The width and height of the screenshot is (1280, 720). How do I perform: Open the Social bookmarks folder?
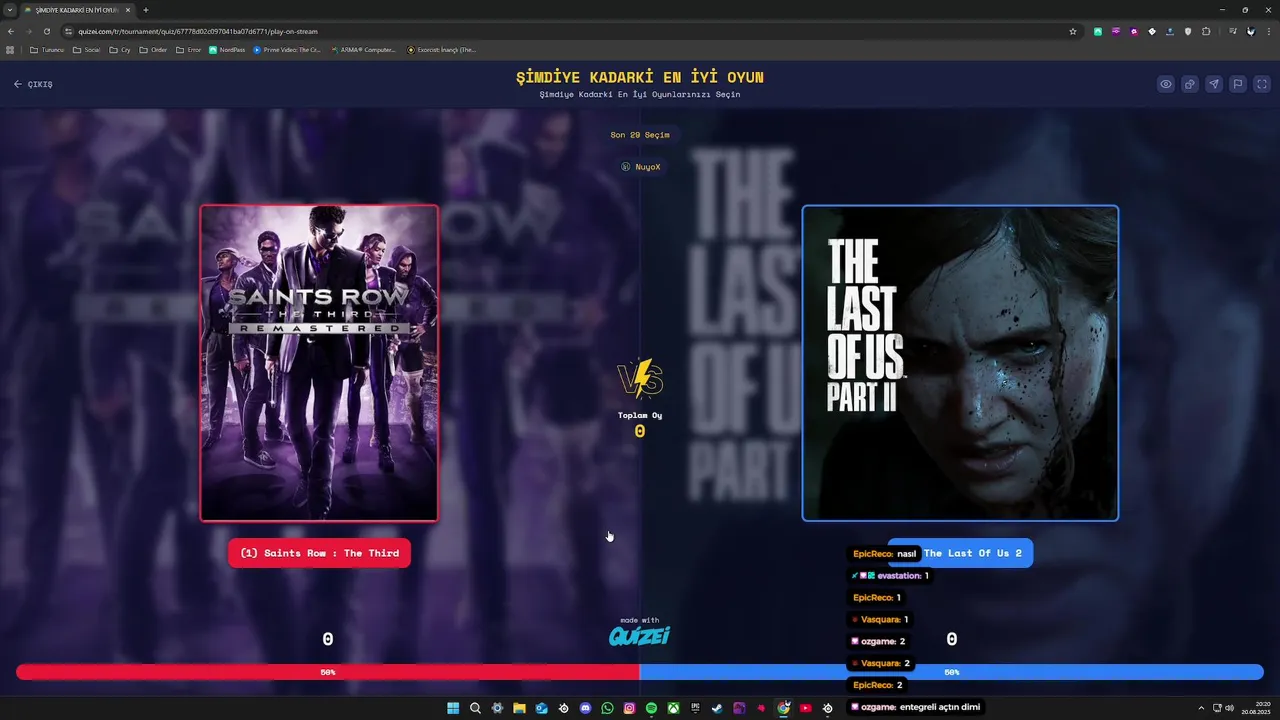86,49
